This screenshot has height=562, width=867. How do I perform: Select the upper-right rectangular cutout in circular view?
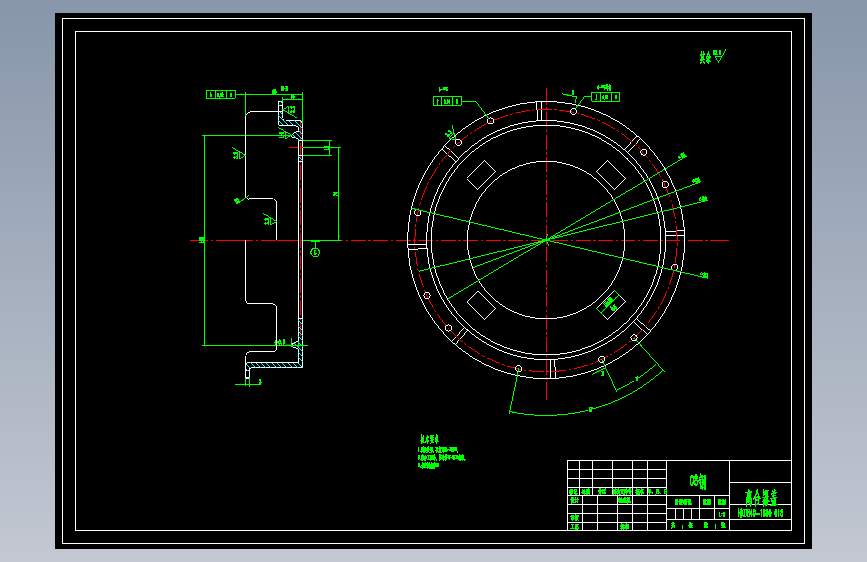tap(610, 175)
